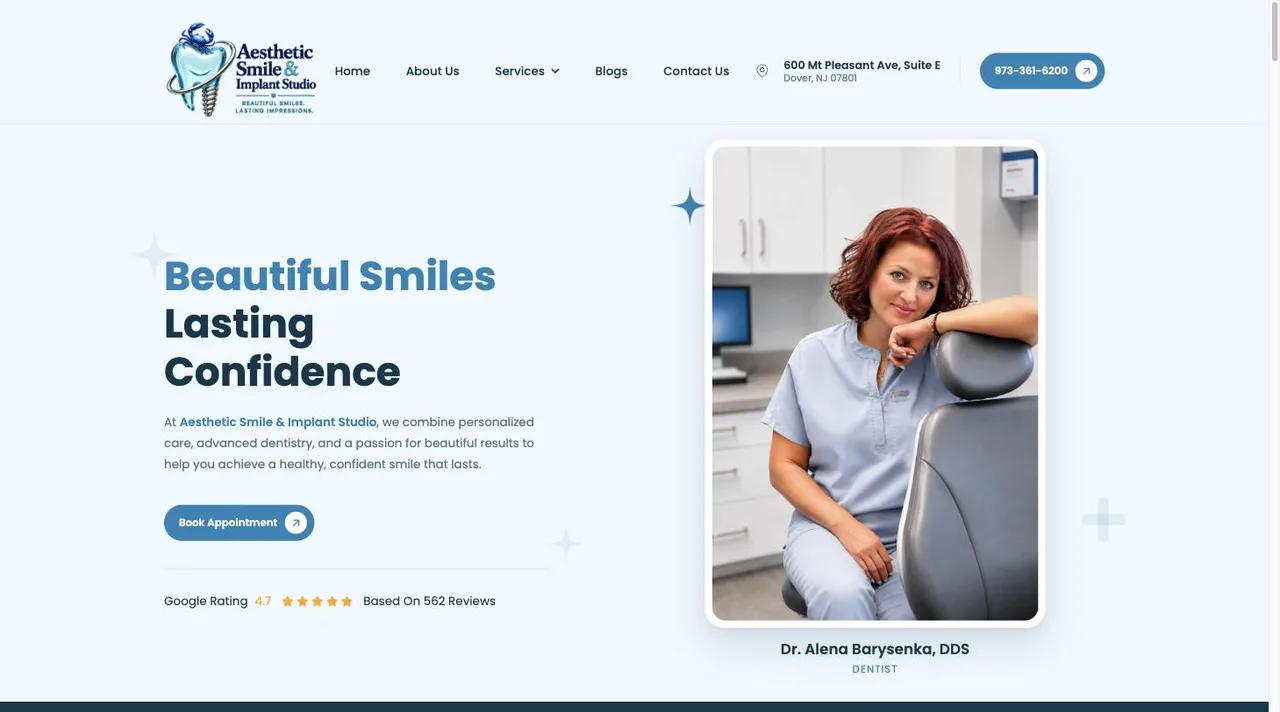
Task: Open the Contact Us page
Action: point(696,71)
